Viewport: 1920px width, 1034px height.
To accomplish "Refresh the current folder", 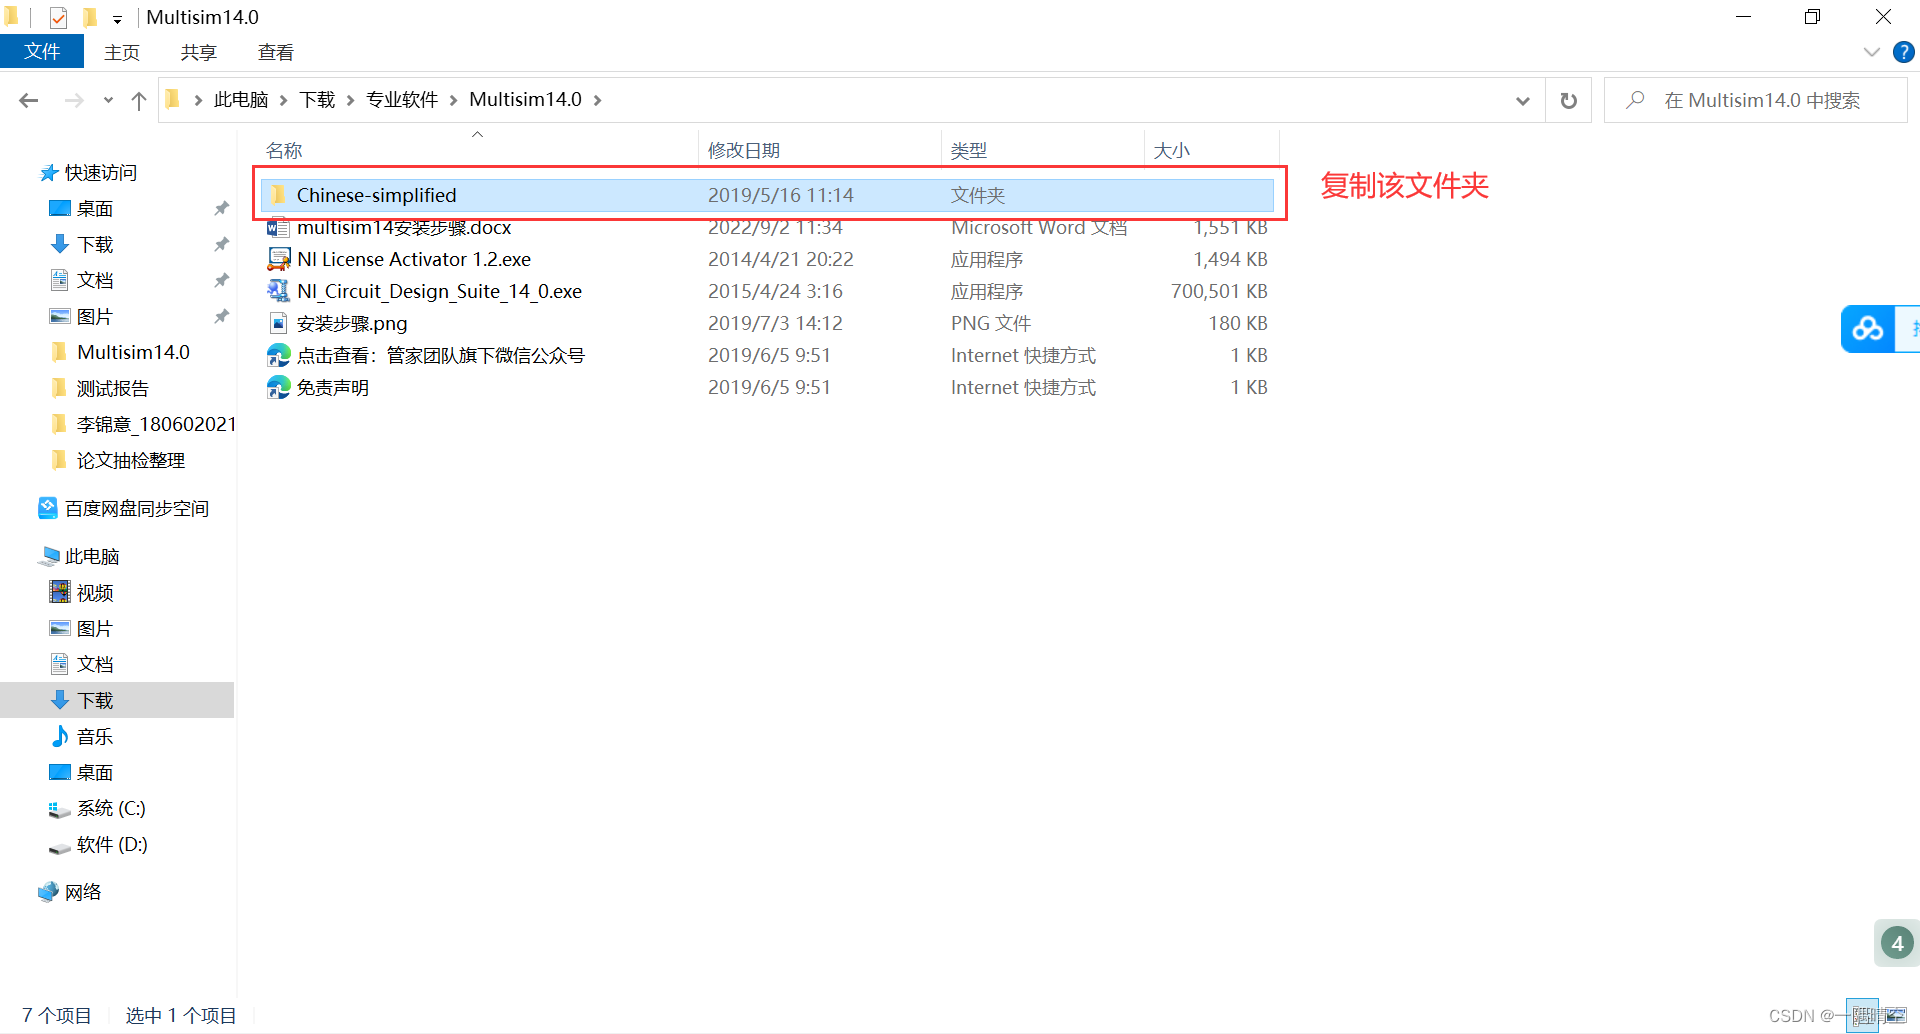I will click(1568, 100).
